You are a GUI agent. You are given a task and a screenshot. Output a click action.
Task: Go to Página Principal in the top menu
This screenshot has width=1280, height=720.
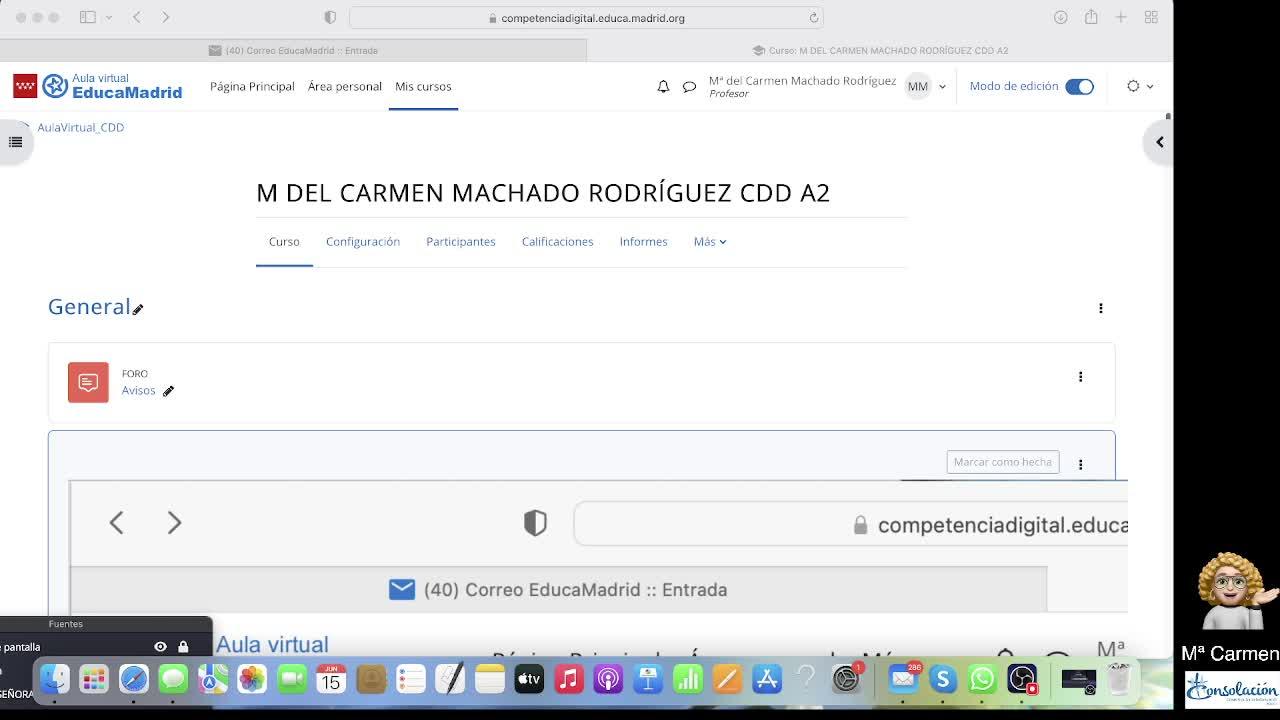pos(252,87)
